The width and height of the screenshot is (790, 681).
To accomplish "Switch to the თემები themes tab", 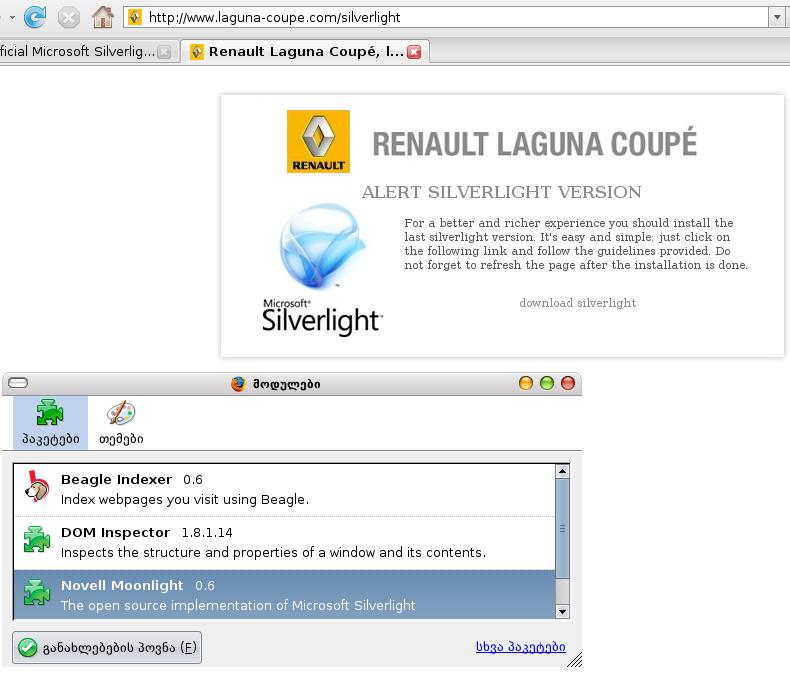I will coord(121,423).
